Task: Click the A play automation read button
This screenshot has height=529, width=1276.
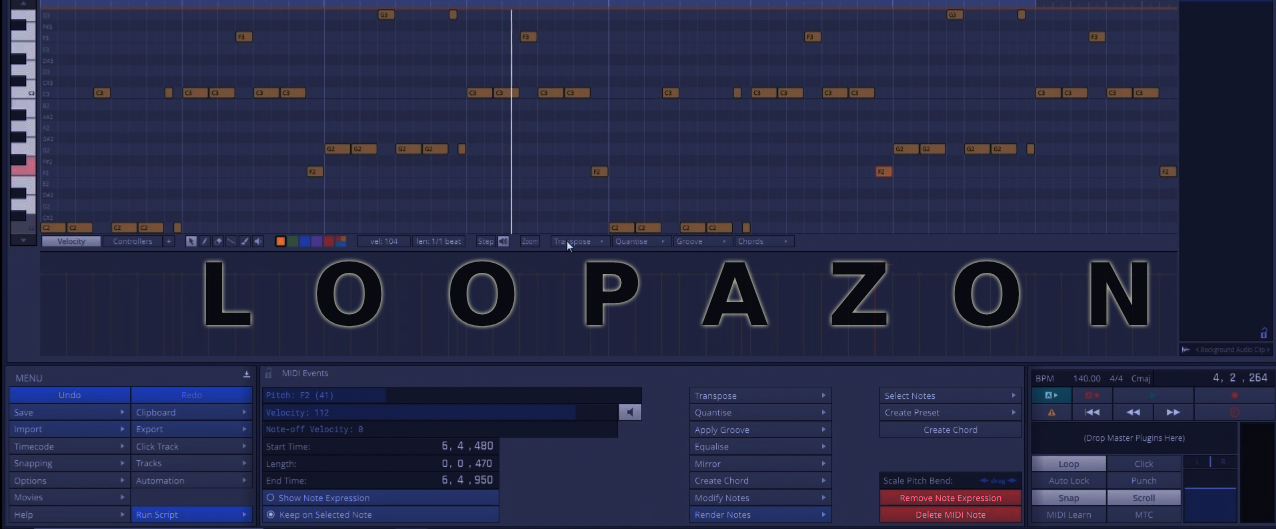Action: coord(1051,395)
